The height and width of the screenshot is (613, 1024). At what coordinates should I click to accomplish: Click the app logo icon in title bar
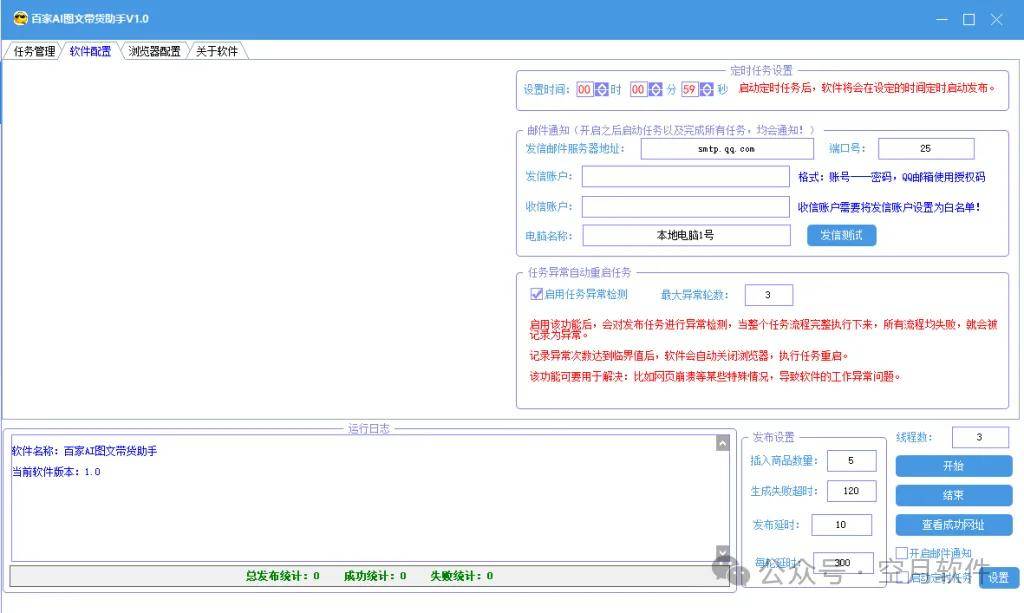click(x=20, y=19)
